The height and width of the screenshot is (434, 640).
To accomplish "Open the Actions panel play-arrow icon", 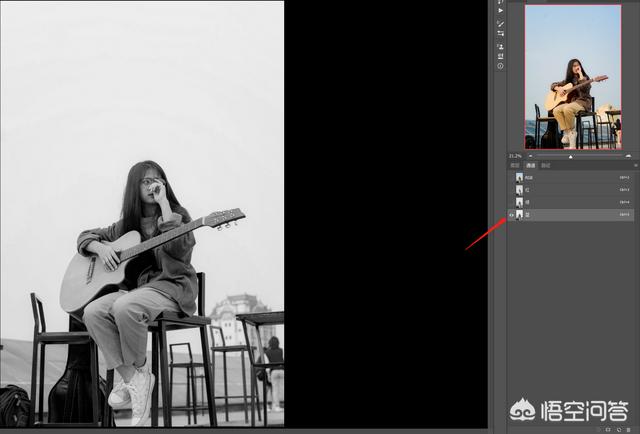I will (500, 11).
